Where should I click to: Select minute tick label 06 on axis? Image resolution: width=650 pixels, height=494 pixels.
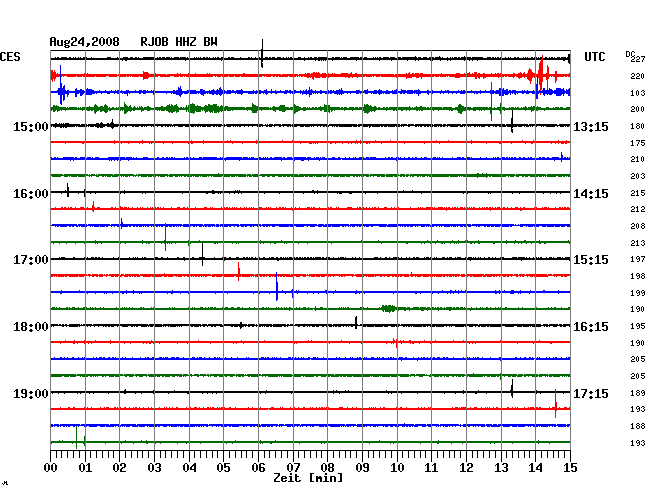(258, 467)
